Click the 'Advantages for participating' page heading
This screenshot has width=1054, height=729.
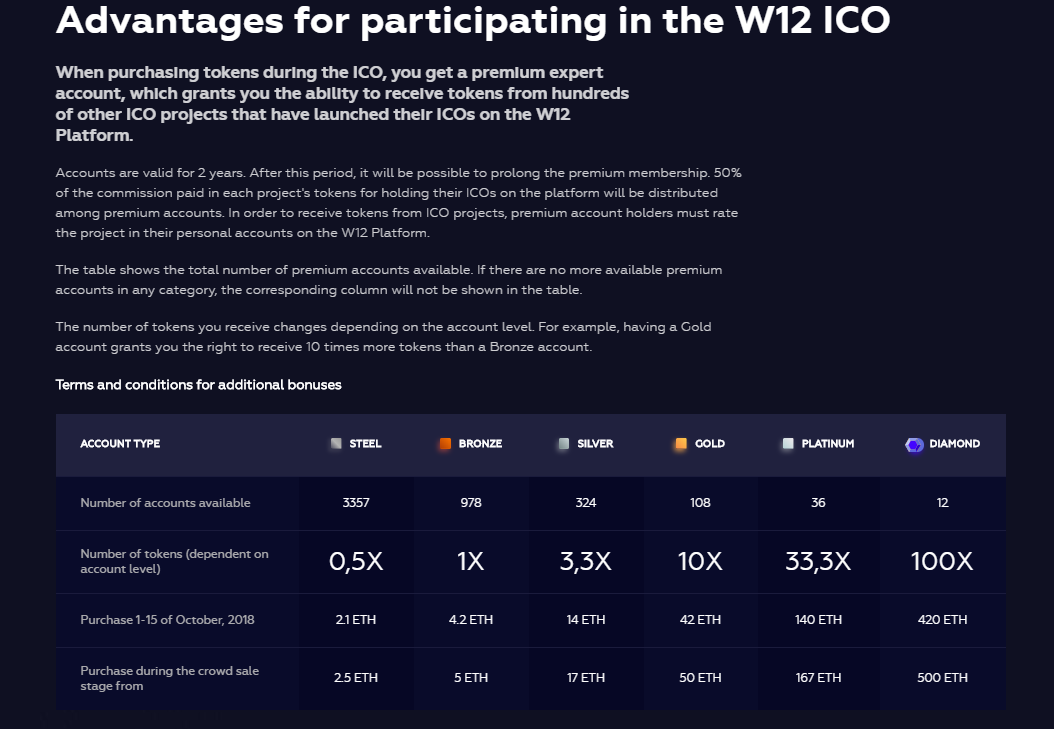[472, 20]
